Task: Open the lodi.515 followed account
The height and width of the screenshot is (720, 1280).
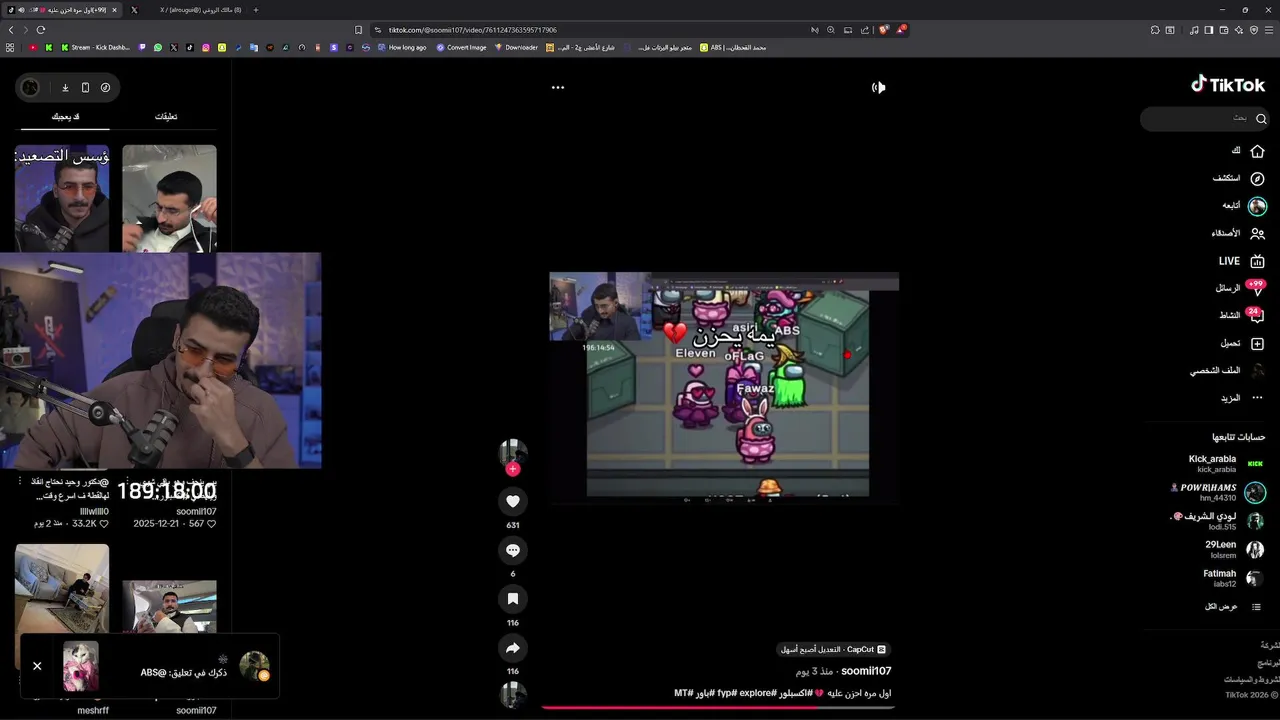Action: click(1217, 521)
